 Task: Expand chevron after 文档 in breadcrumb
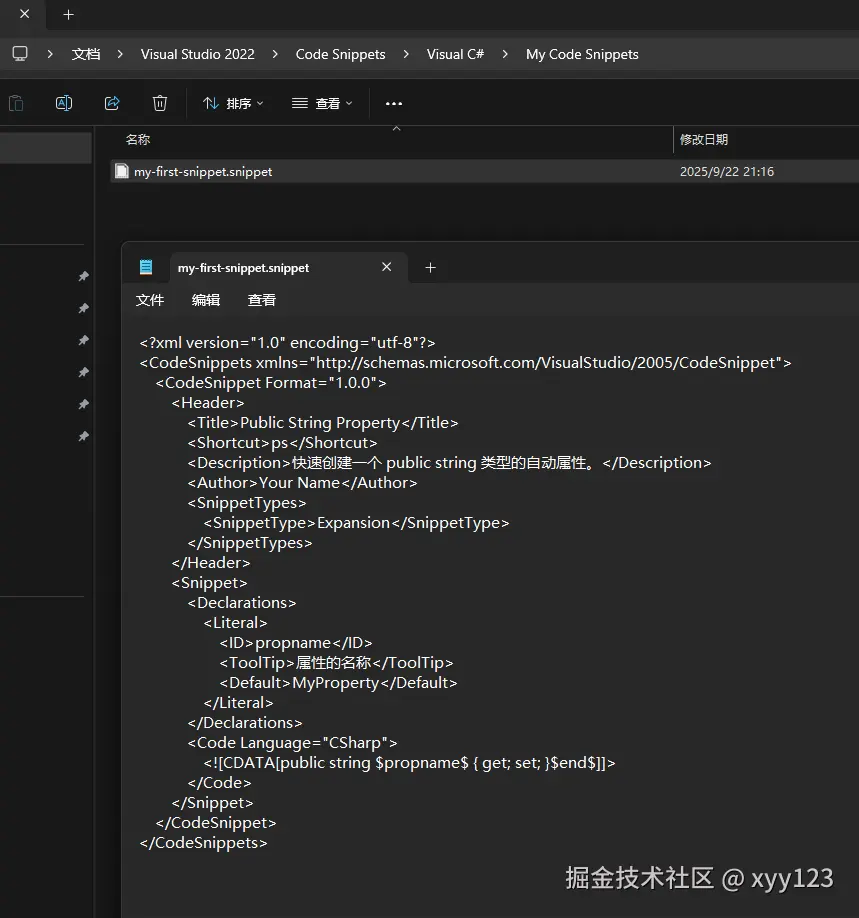[x=120, y=54]
